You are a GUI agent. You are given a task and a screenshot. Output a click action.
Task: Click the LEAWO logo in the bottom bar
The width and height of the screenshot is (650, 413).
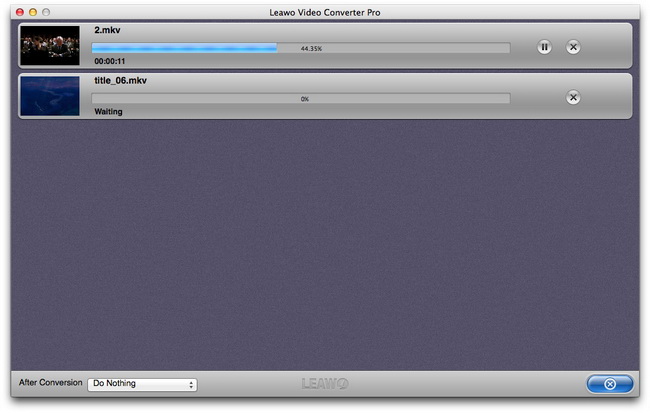pyautogui.click(x=325, y=384)
